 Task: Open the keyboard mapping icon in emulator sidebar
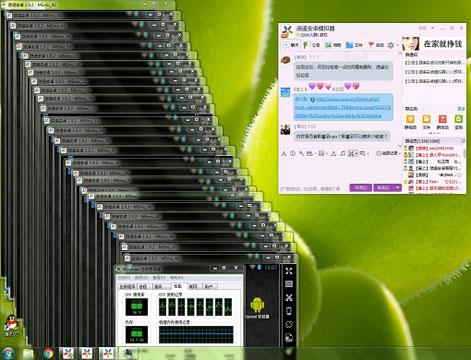coord(289,284)
